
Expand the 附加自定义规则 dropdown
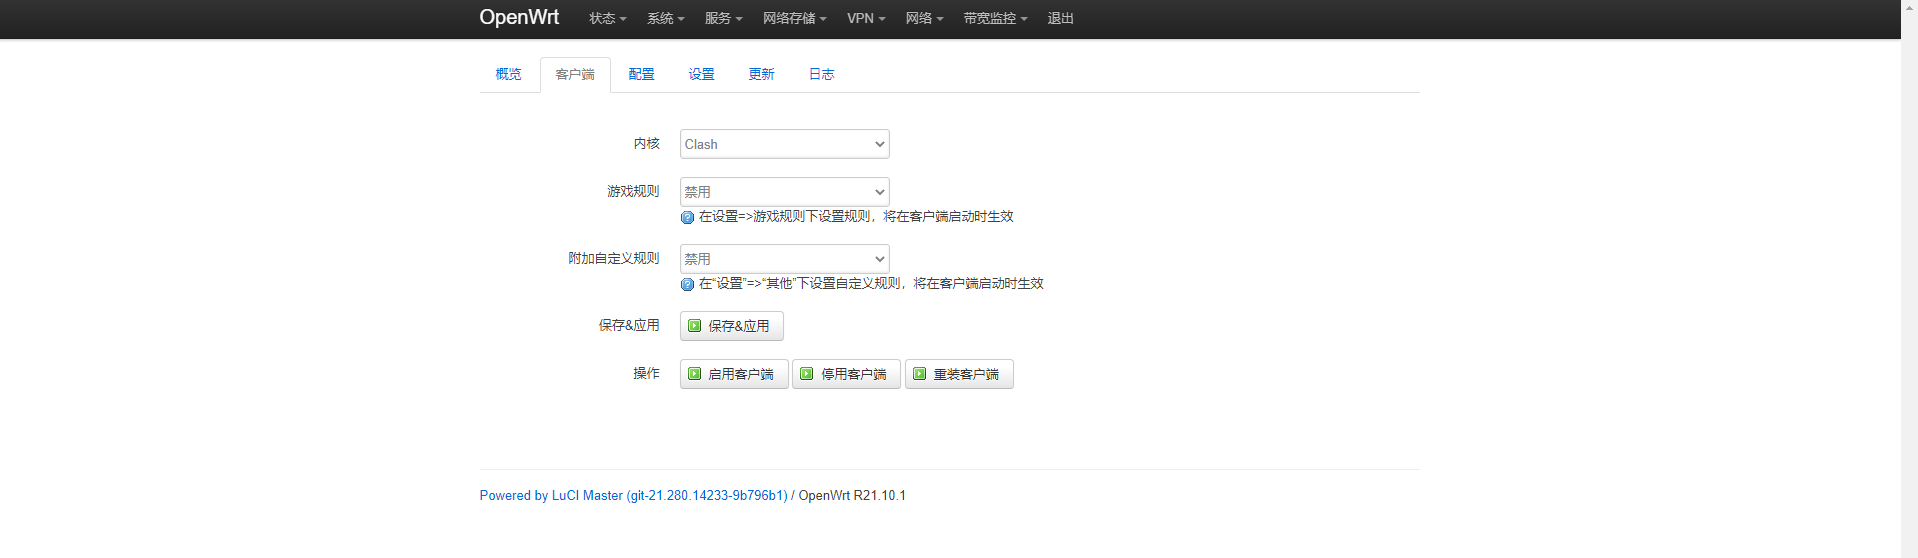tap(785, 259)
